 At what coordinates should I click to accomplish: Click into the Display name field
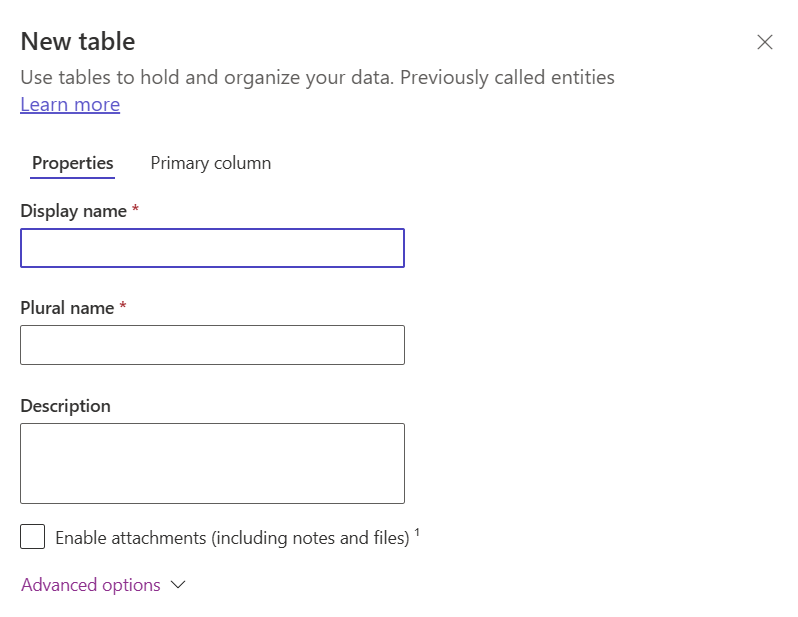(212, 248)
